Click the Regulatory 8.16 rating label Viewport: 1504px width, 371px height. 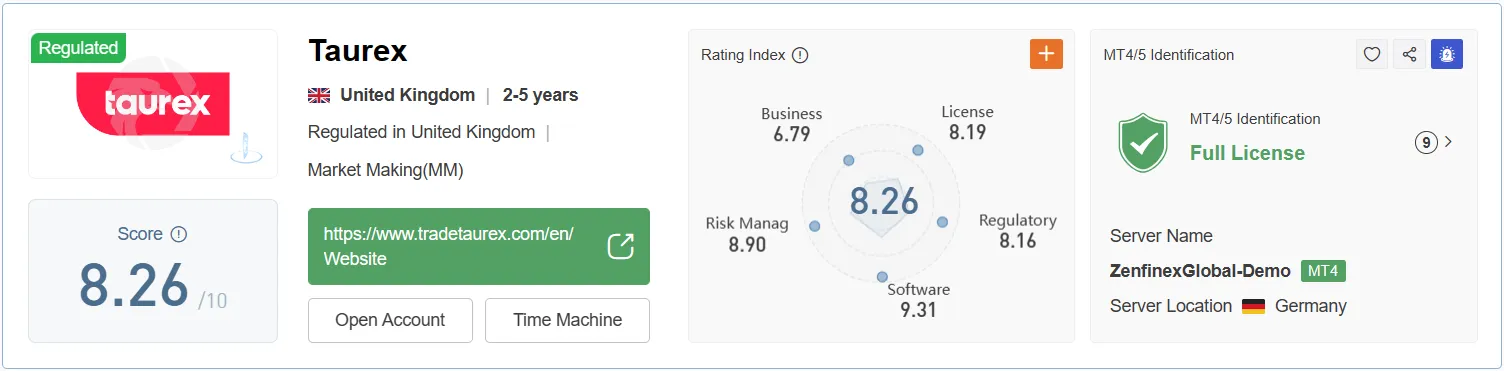(x=1018, y=231)
